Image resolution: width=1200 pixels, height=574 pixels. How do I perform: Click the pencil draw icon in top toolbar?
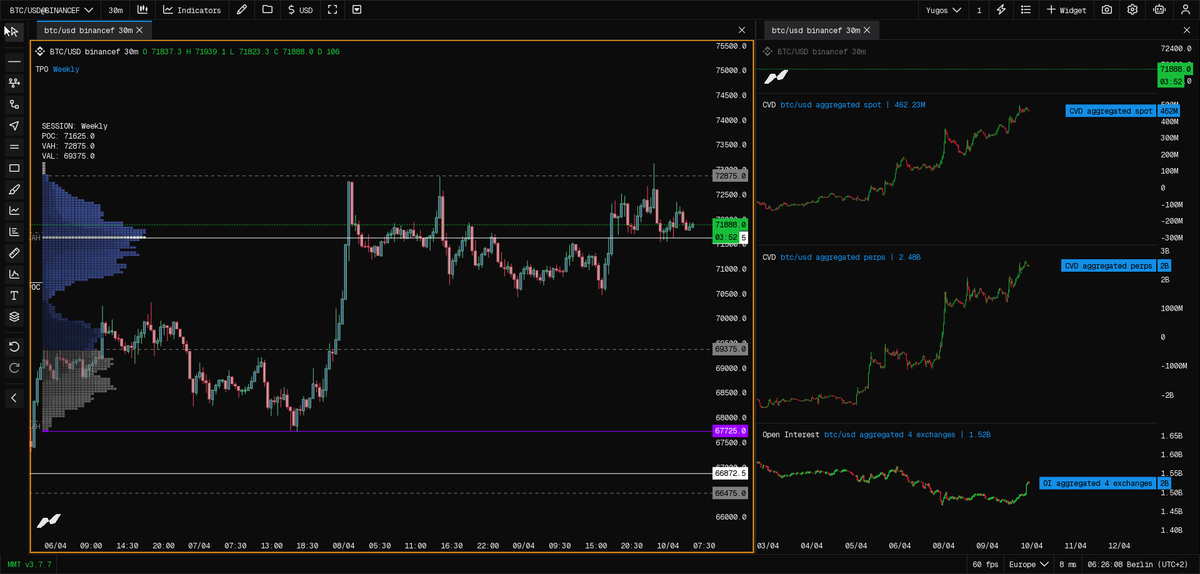click(x=241, y=10)
